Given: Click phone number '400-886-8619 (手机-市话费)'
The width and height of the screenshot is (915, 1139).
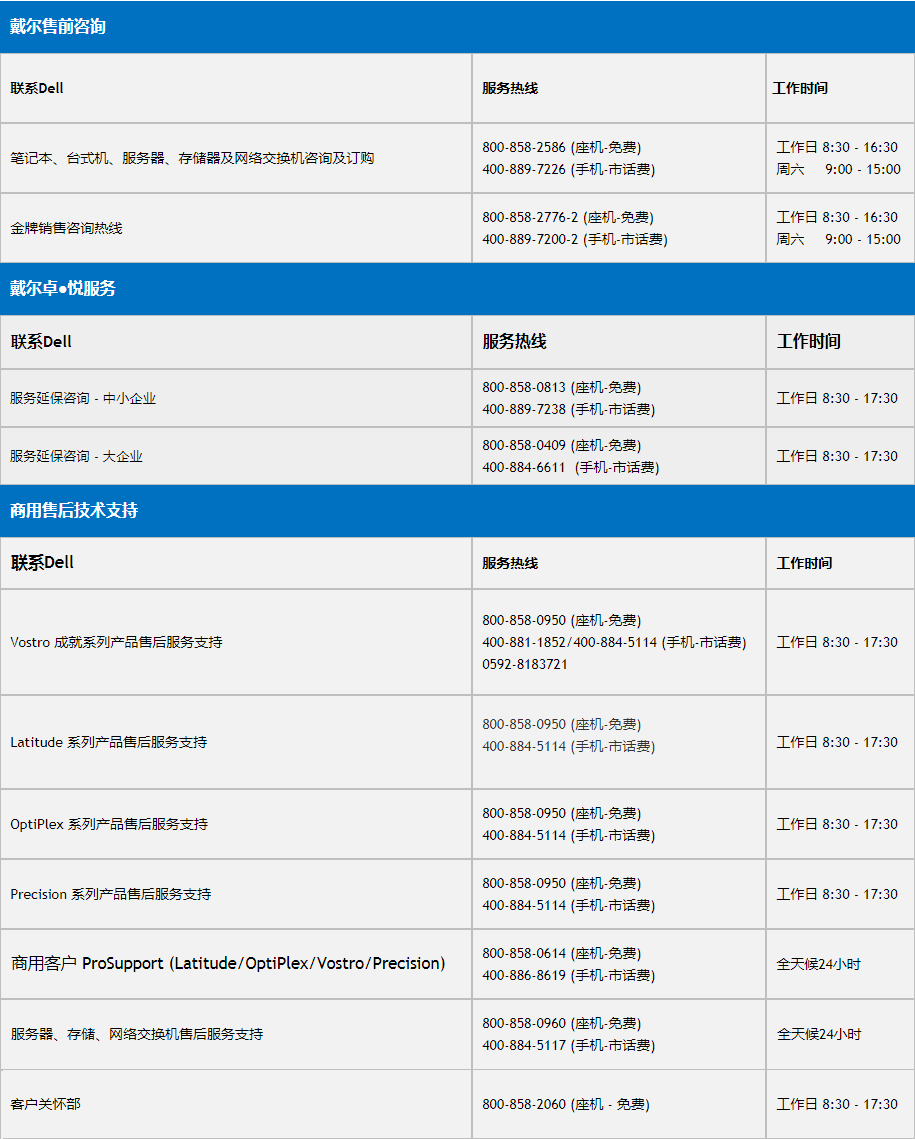Looking at the screenshot, I should pos(569,975).
